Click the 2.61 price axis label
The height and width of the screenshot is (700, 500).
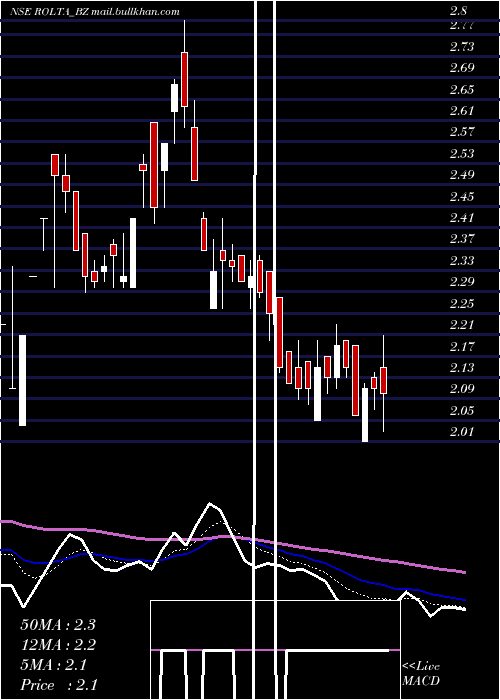click(462, 111)
